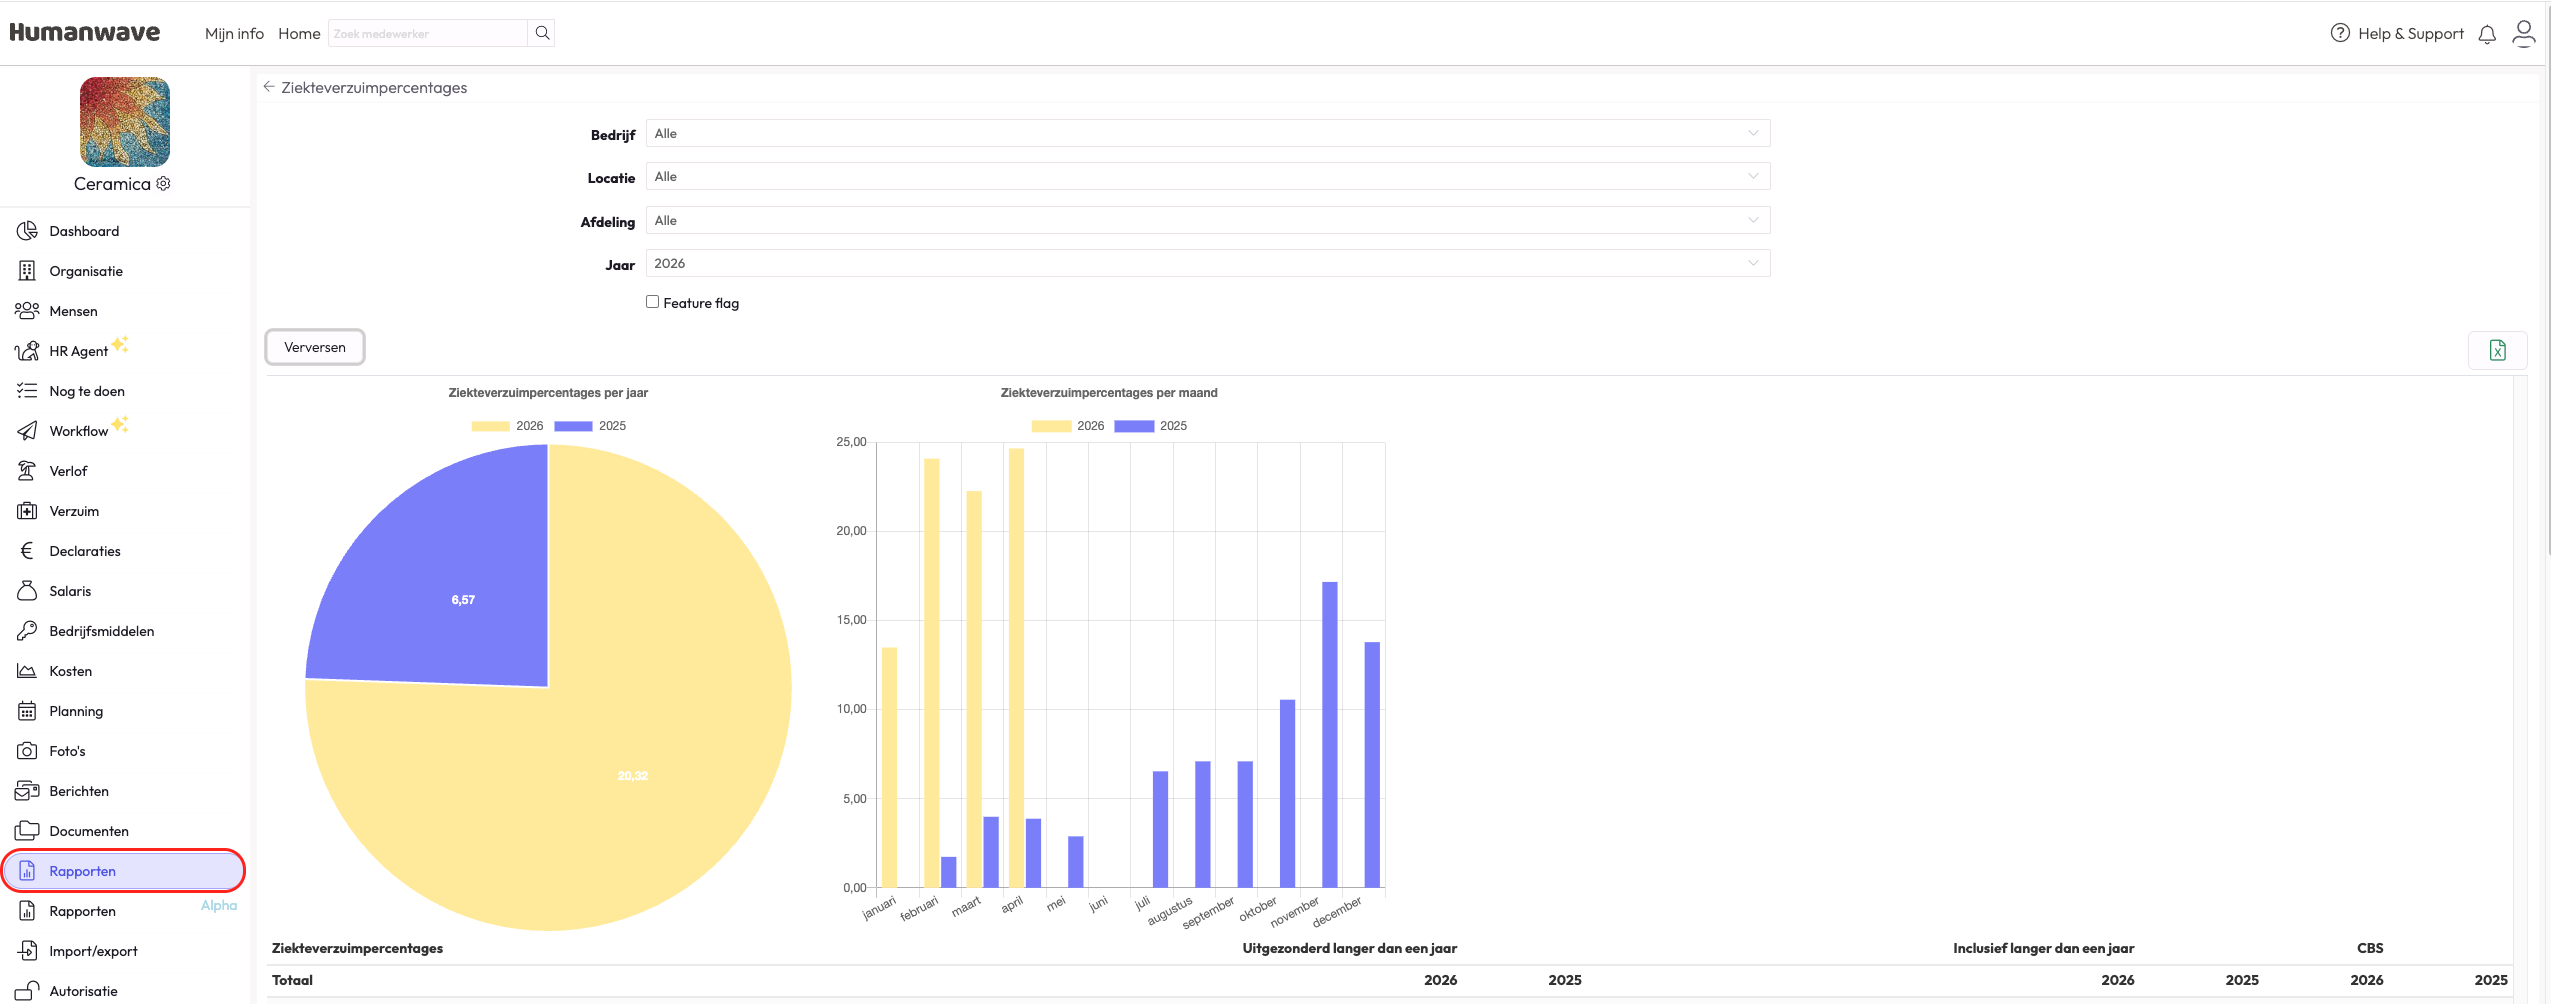Click the Totaal row label
The width and height of the screenshot is (2551, 1004).
(x=292, y=980)
